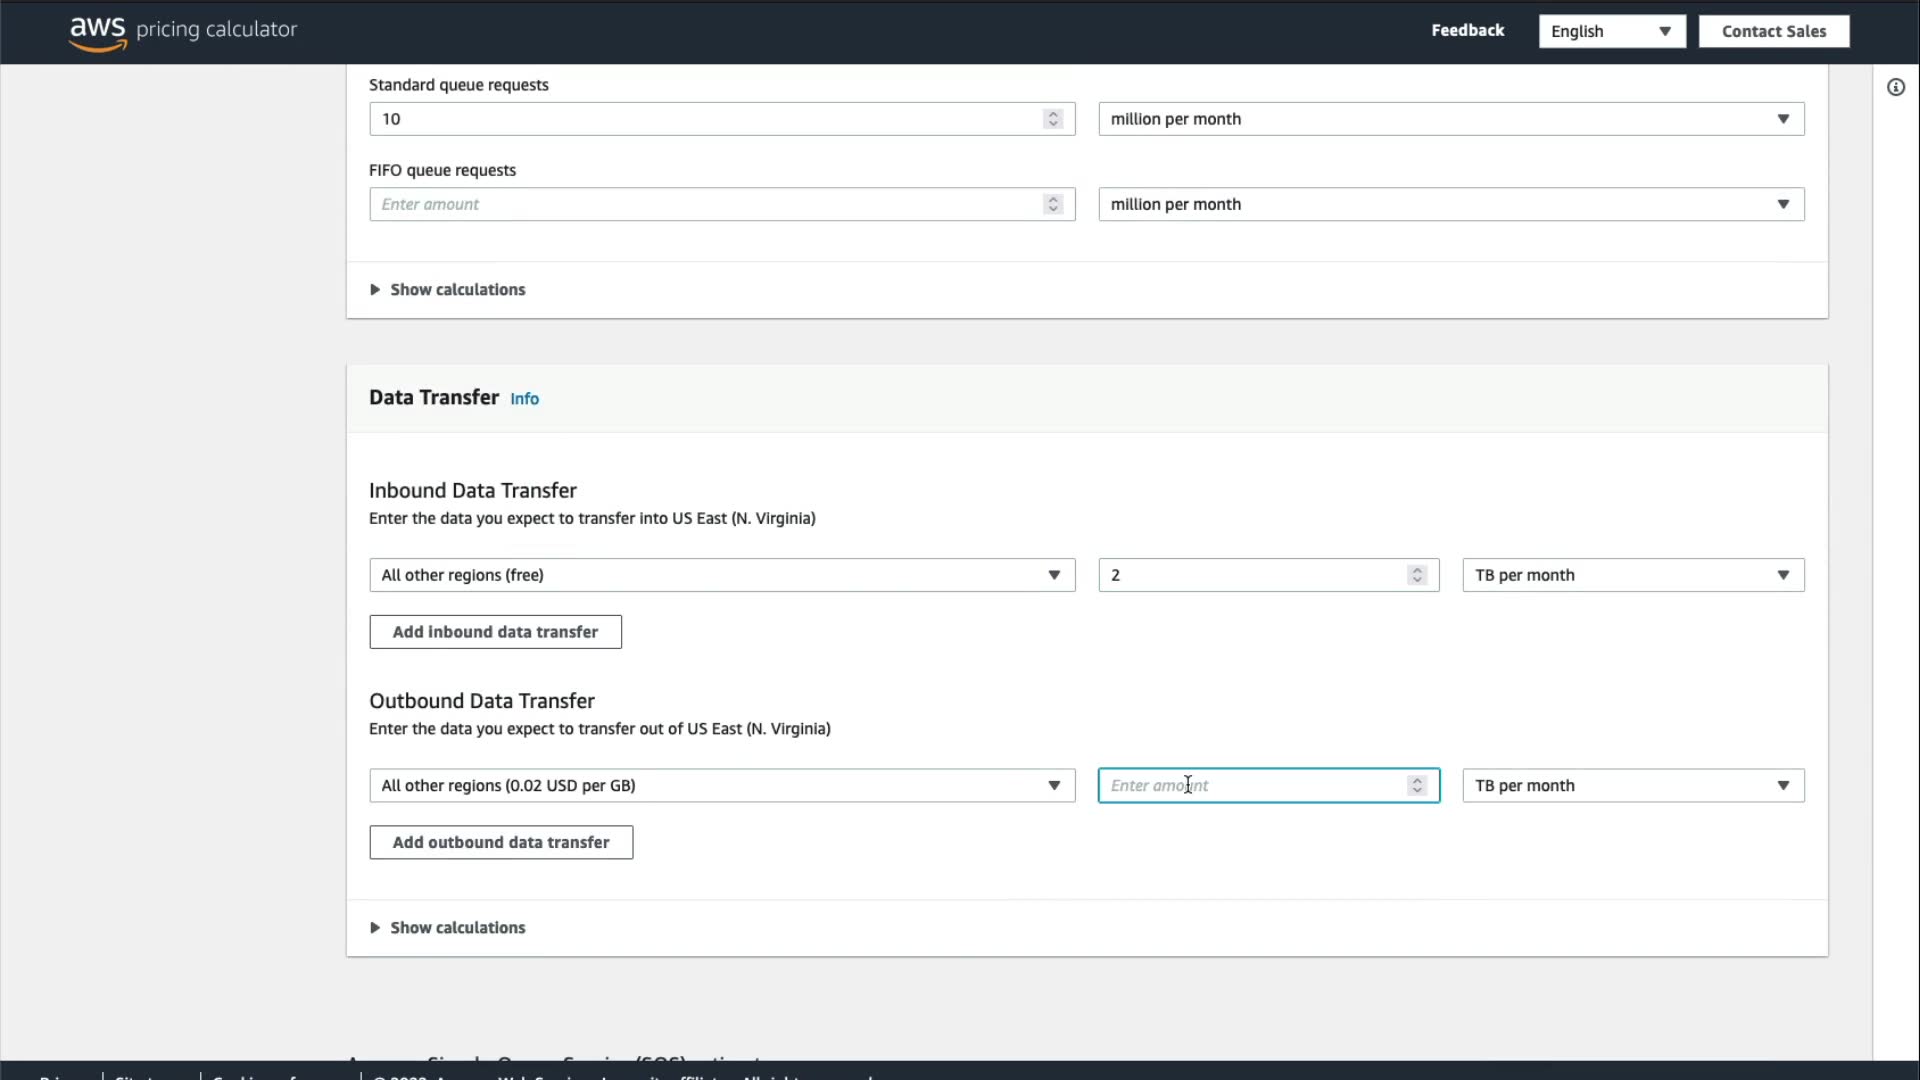Click the Feedback menu item
The image size is (1920, 1080).
1467,30
